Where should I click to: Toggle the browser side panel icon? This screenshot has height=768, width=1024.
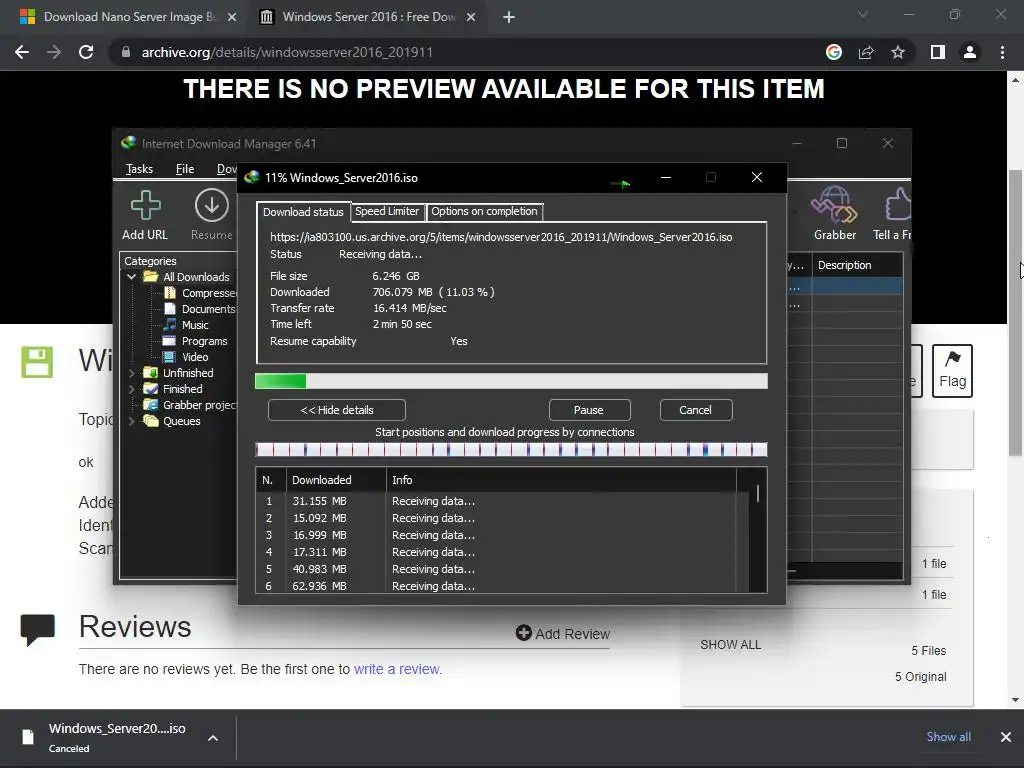pyautogui.click(x=938, y=52)
